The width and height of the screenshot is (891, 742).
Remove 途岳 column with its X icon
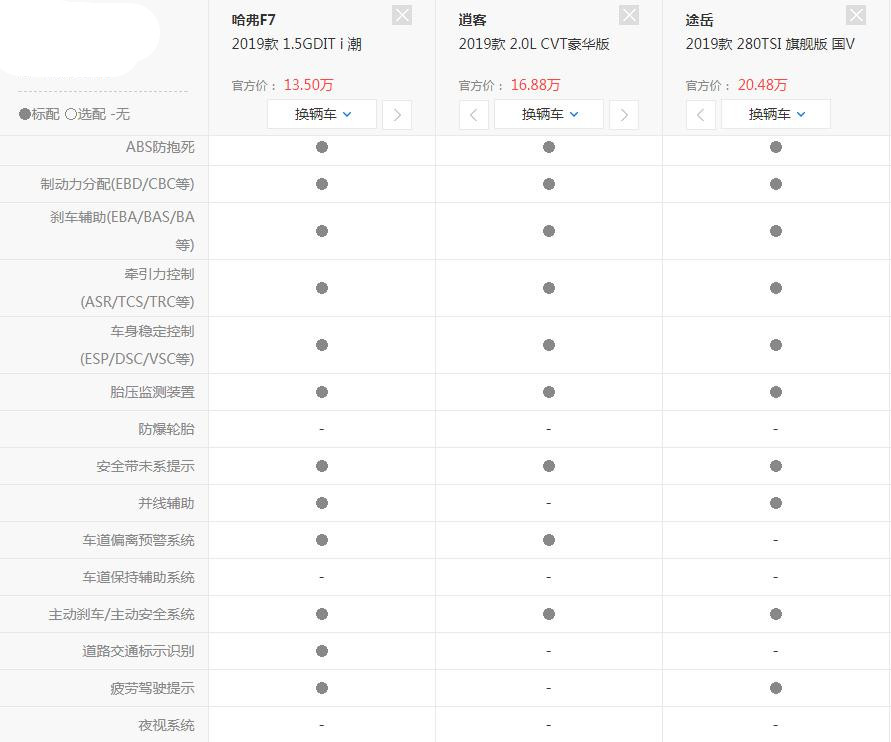[856, 15]
